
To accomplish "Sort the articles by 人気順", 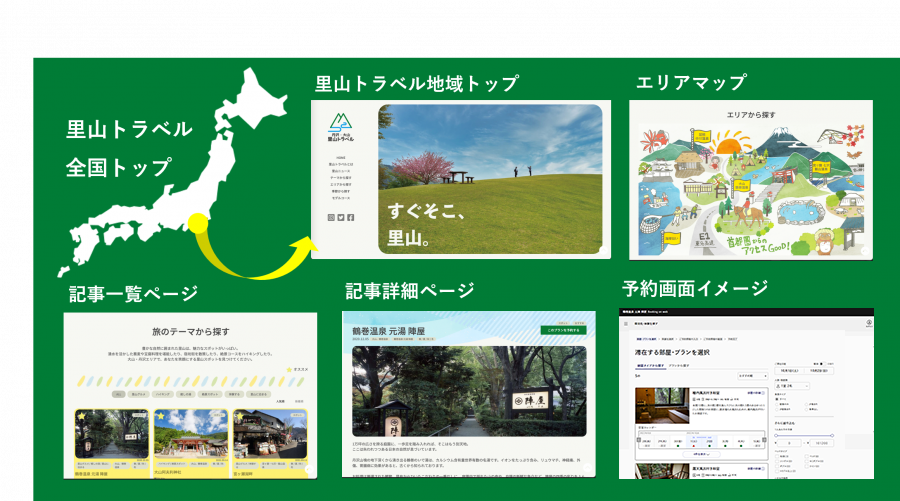I will 280,402.
